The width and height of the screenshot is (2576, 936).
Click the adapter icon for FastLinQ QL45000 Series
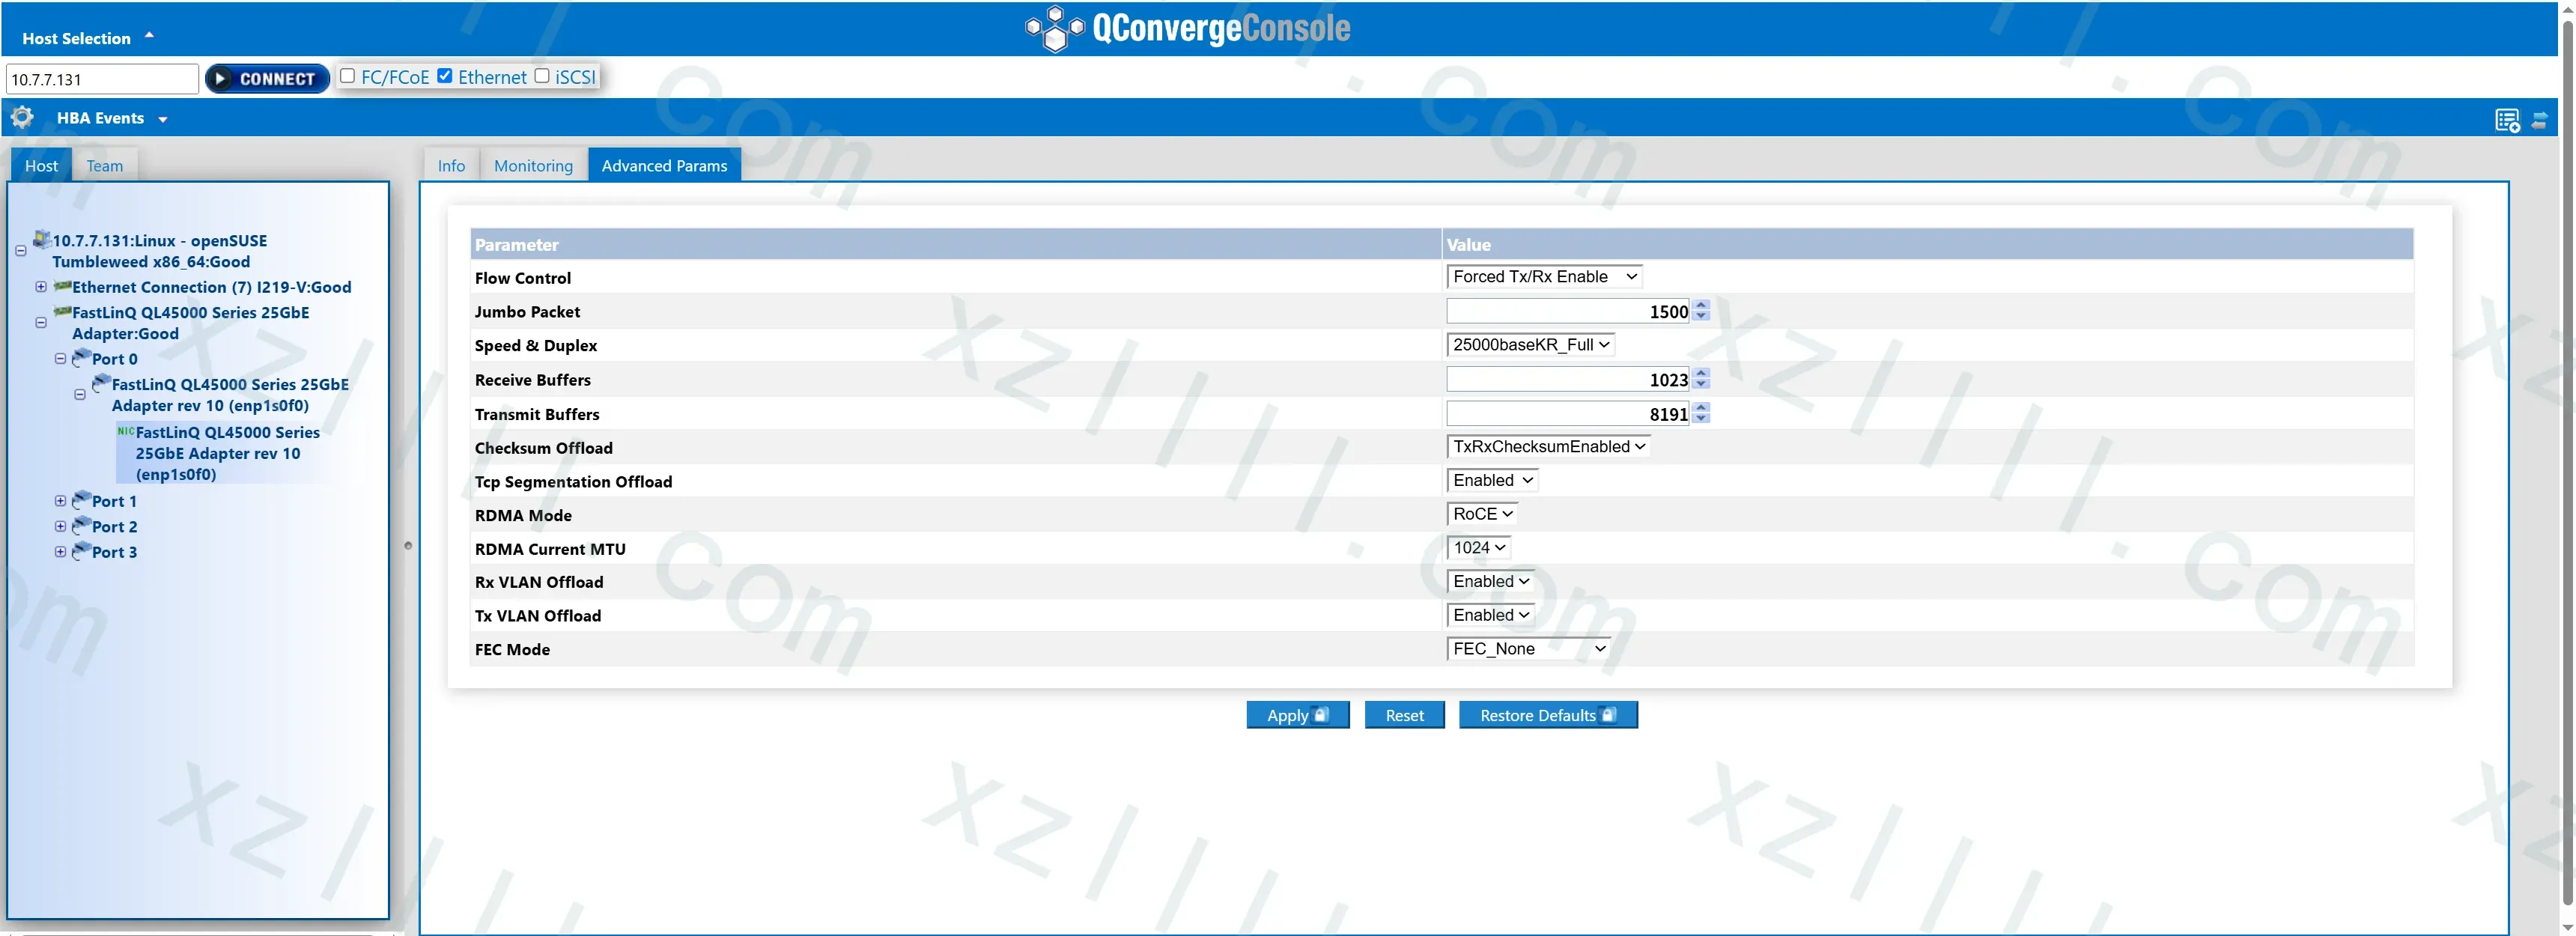tap(62, 312)
